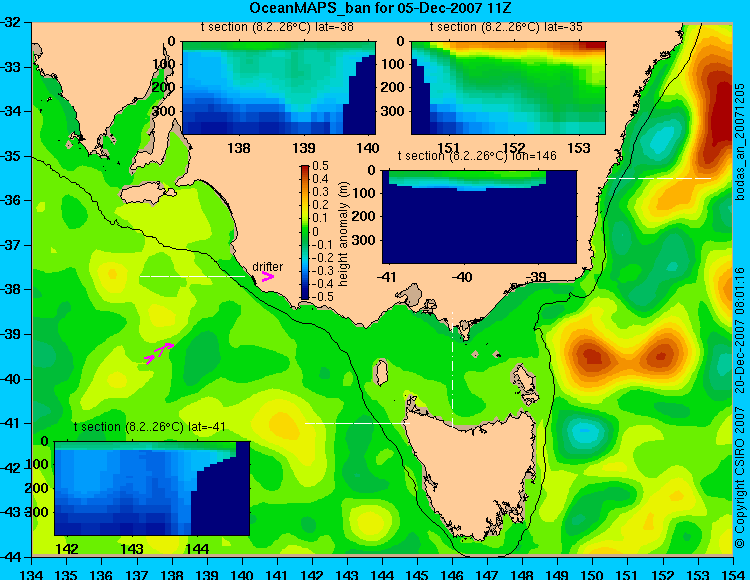Select the caption 't section (8.2..26°C) lat=-38'

pyautogui.click(x=277, y=27)
